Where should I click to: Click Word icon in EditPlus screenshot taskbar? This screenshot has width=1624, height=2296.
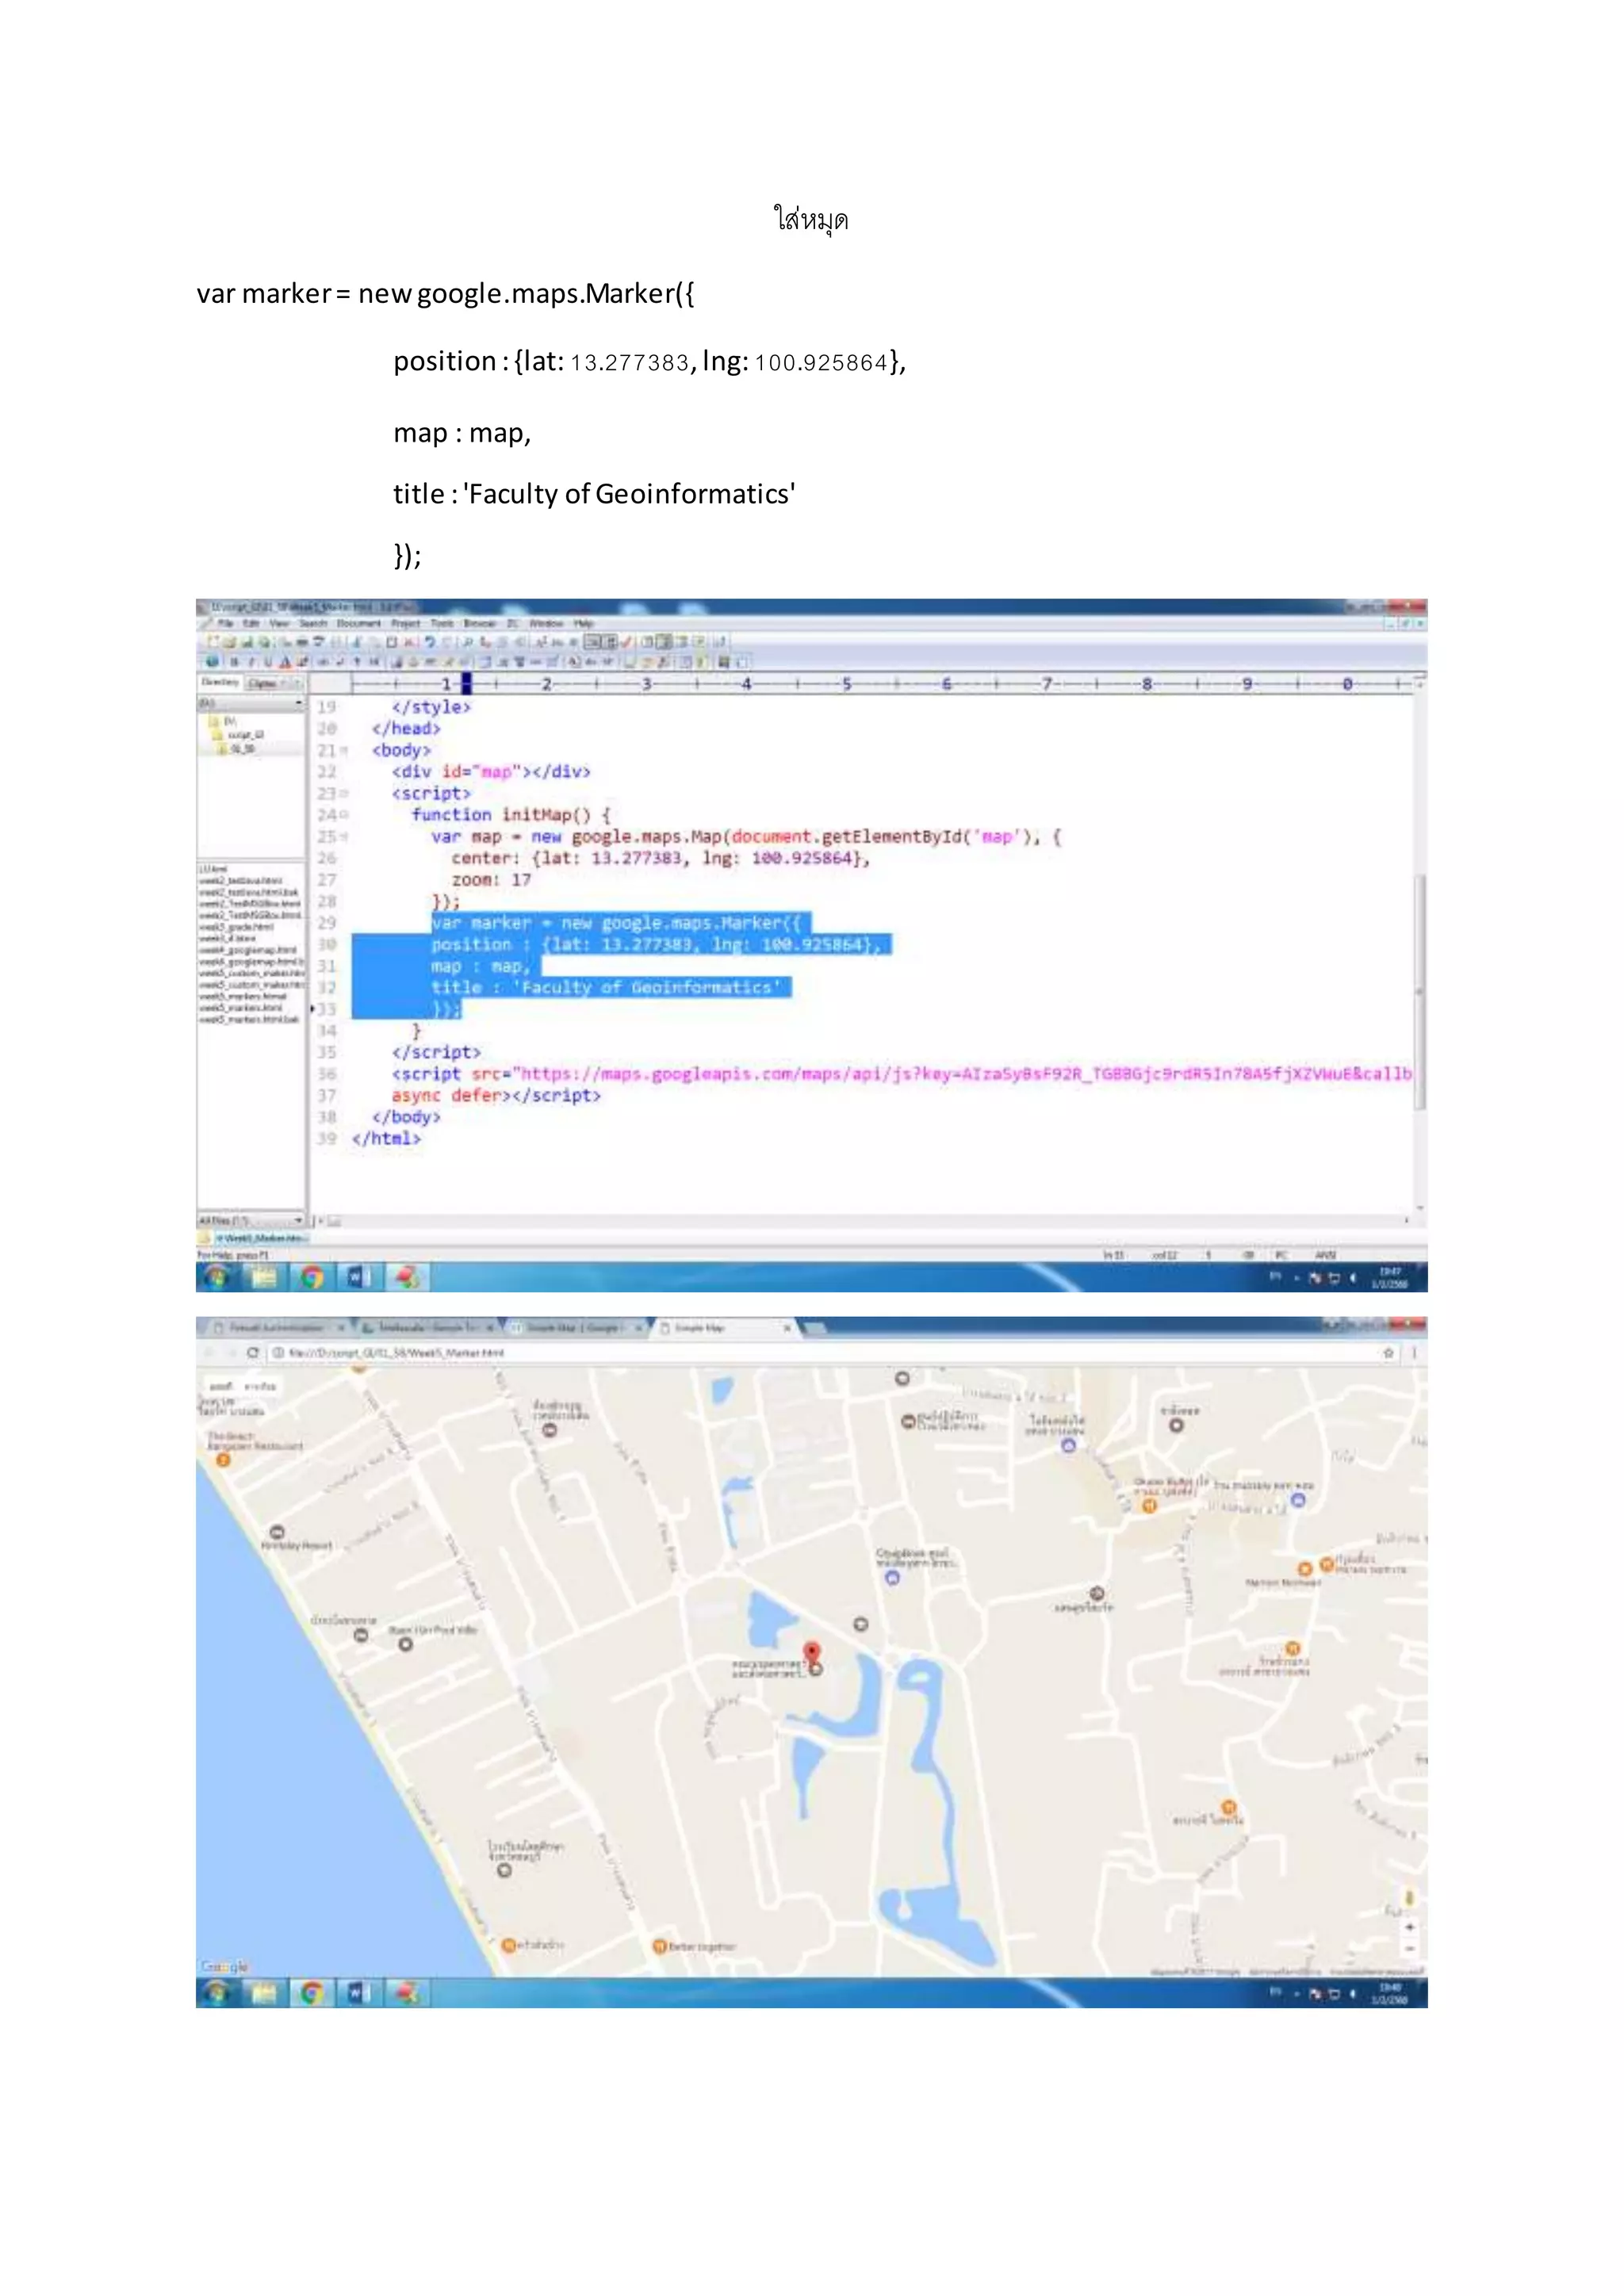pyautogui.click(x=358, y=1277)
